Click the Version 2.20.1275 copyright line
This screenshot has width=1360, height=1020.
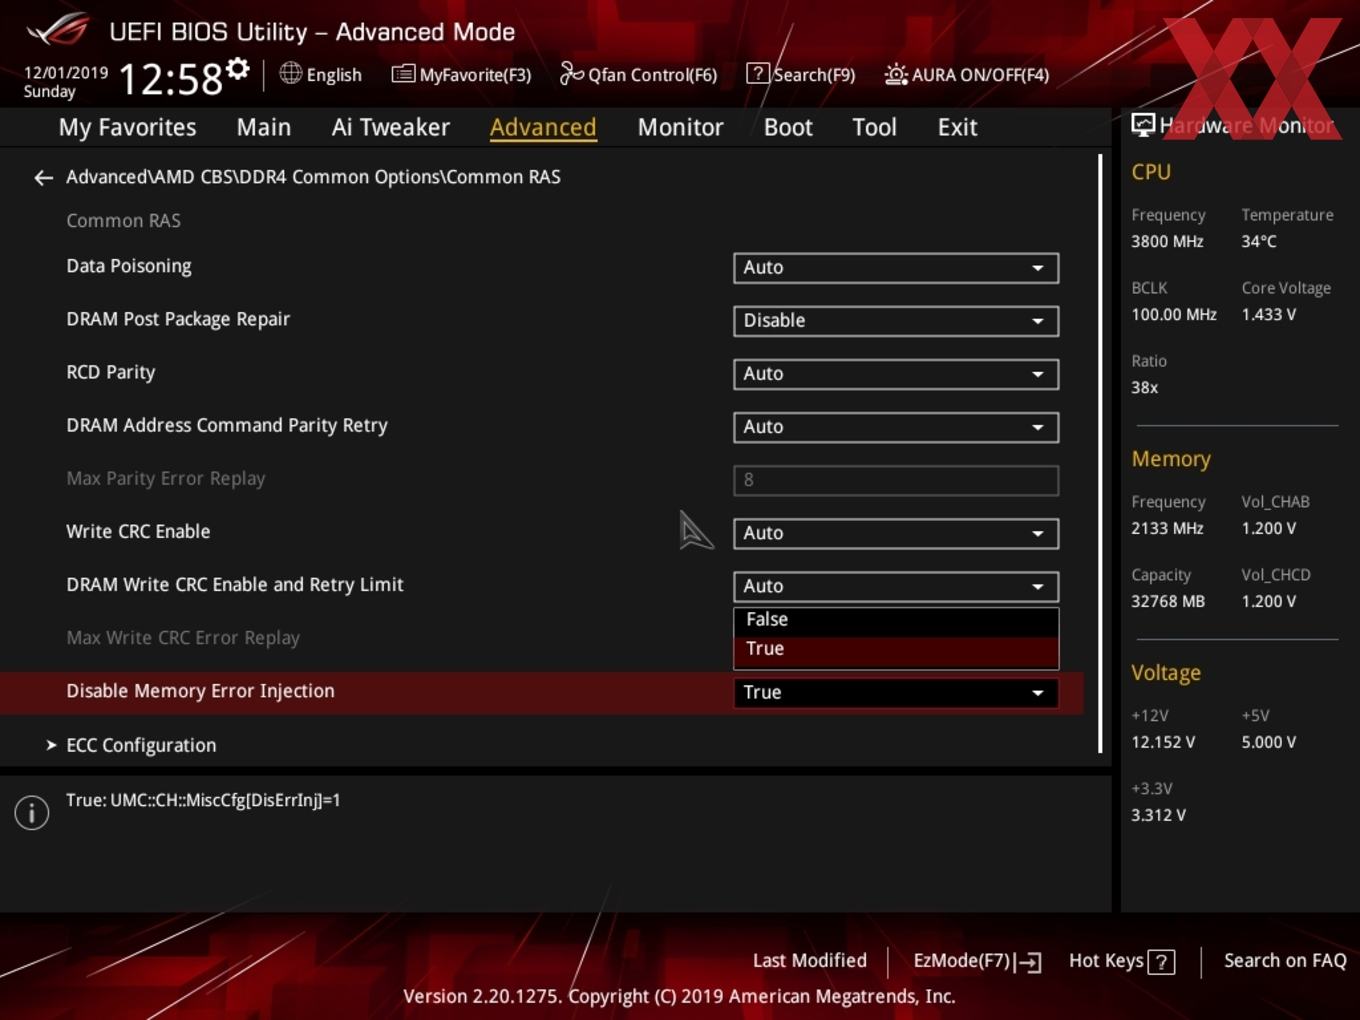point(679,996)
